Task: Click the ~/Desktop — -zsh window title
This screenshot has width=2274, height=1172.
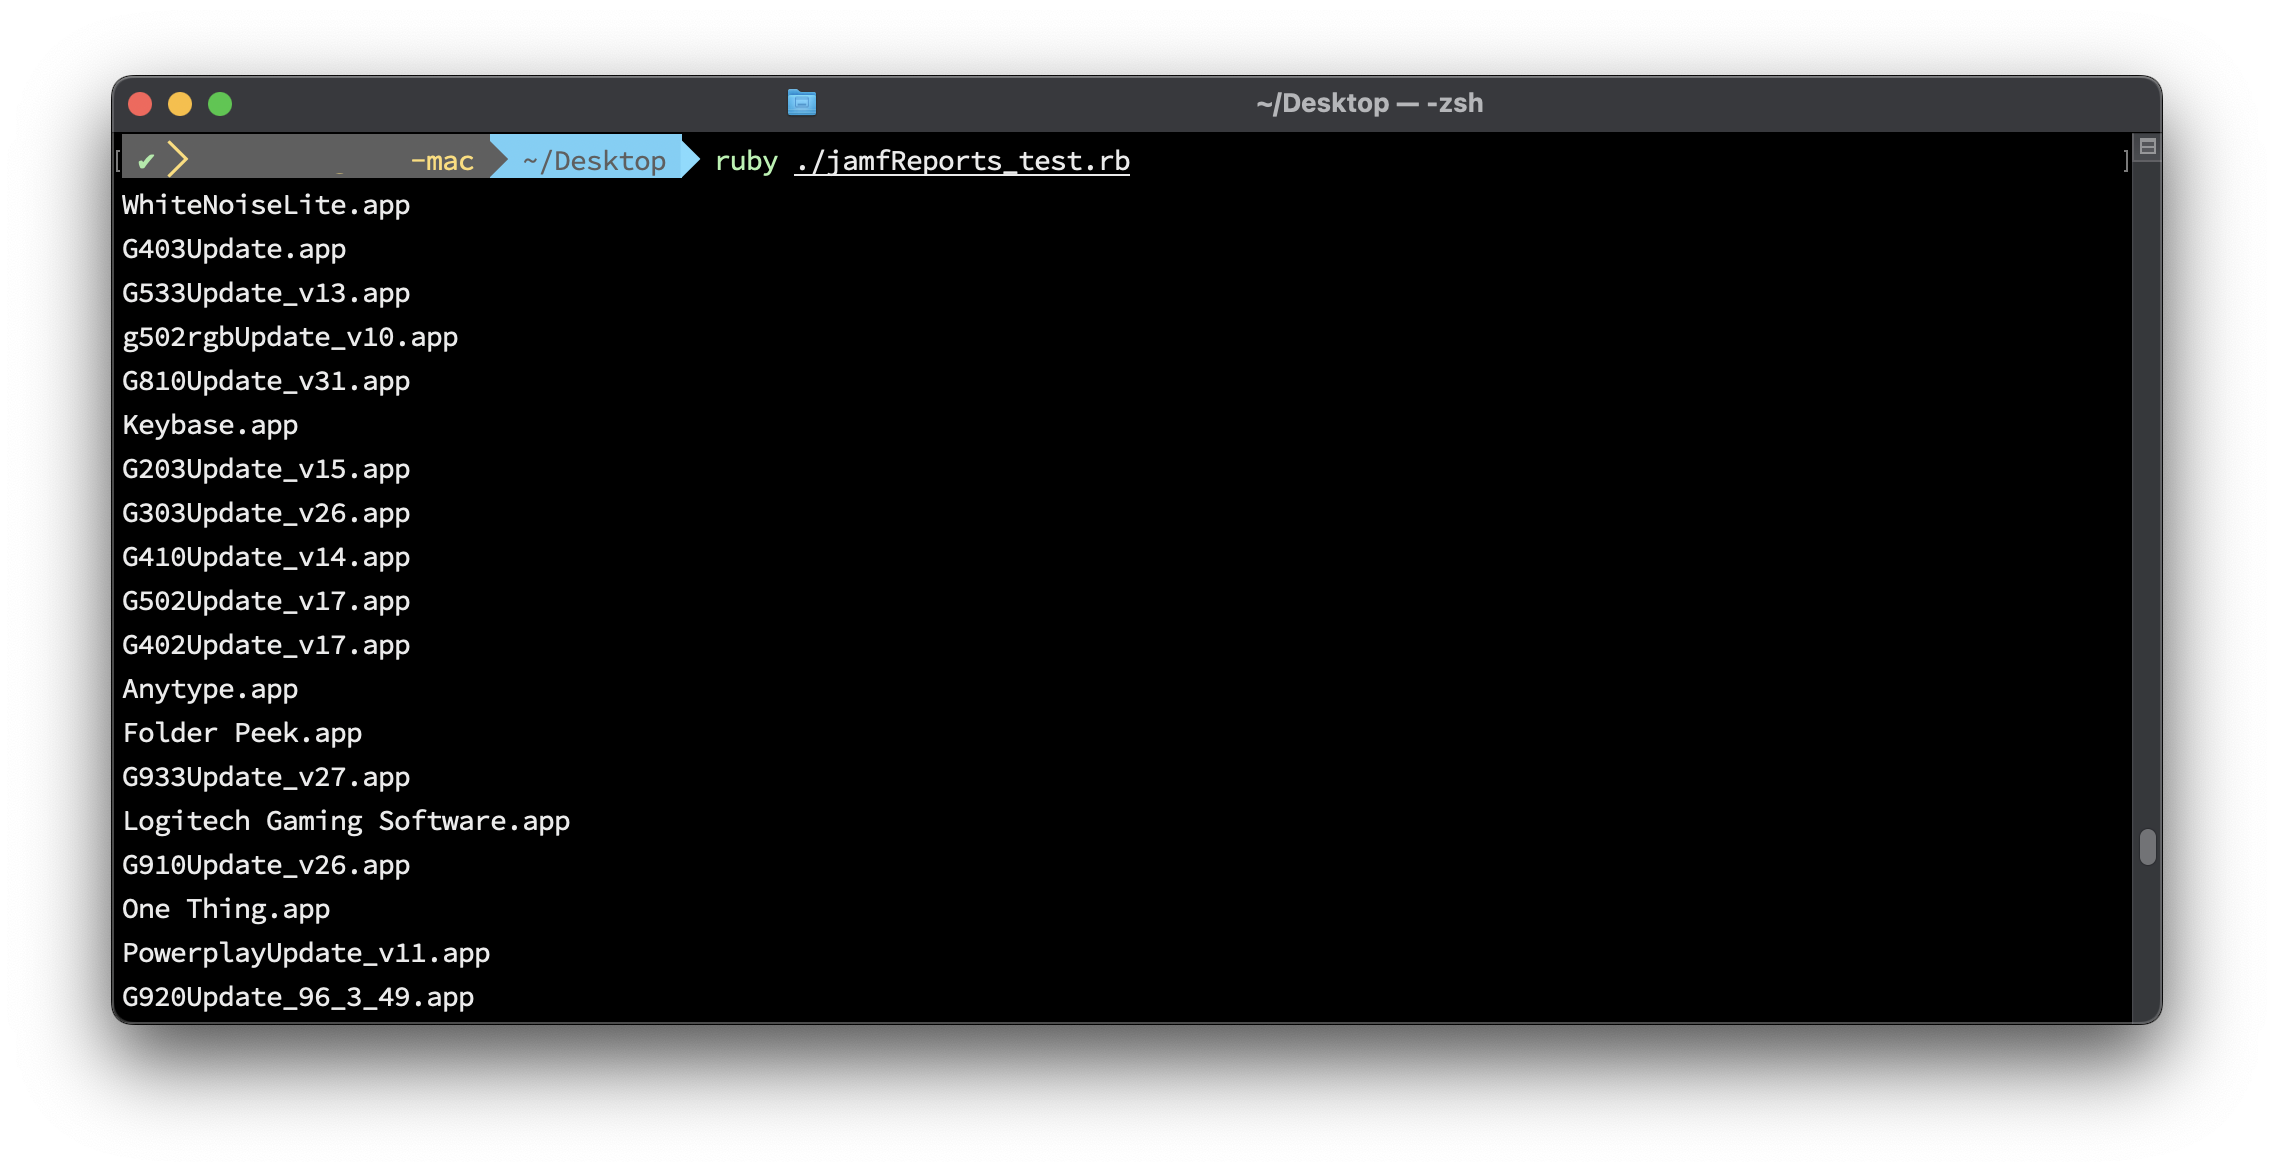Action: point(1368,103)
